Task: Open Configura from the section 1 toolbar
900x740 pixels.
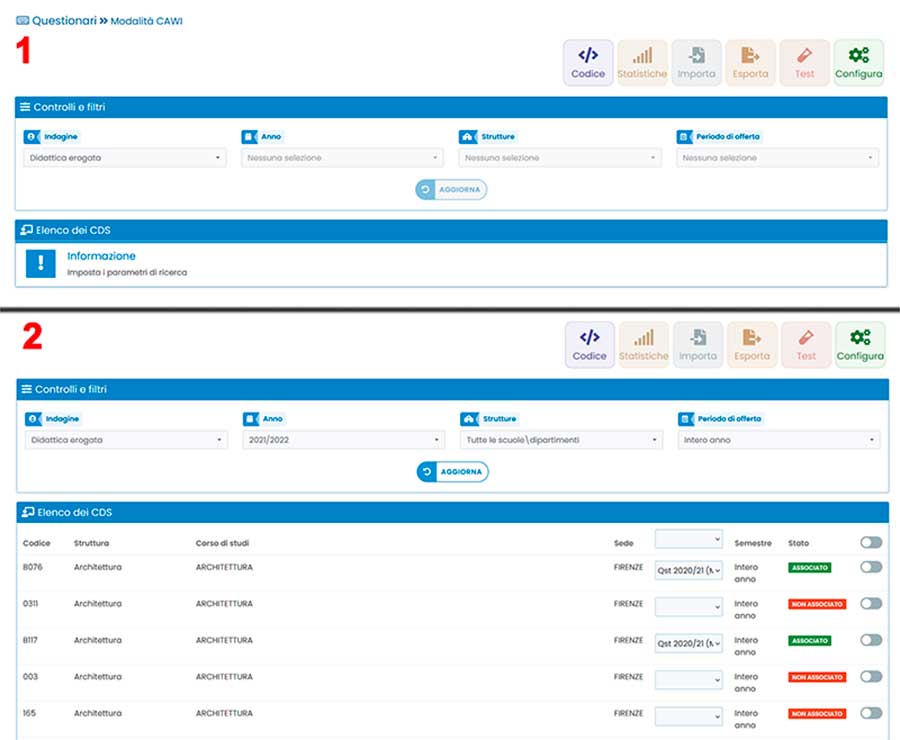Action: click(x=858, y=62)
